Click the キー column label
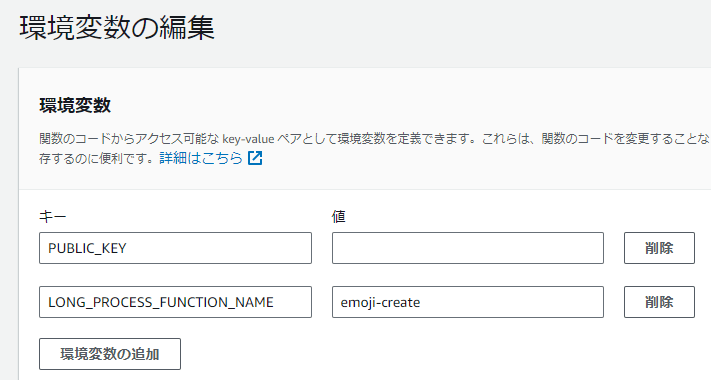The width and height of the screenshot is (711, 380). pyautogui.click(x=53, y=217)
